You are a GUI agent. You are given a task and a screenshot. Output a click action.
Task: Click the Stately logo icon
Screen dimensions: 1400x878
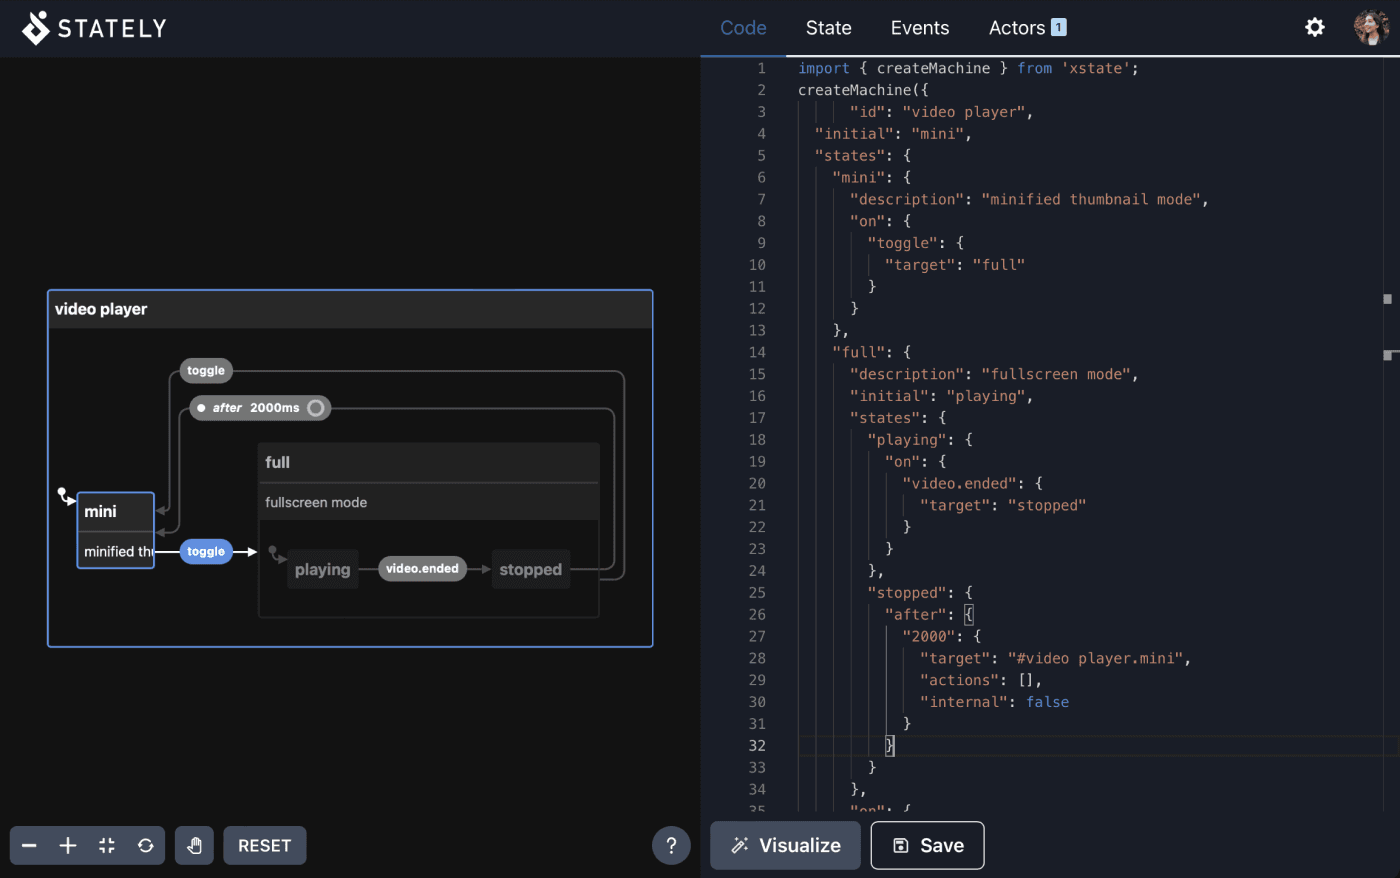point(34,27)
